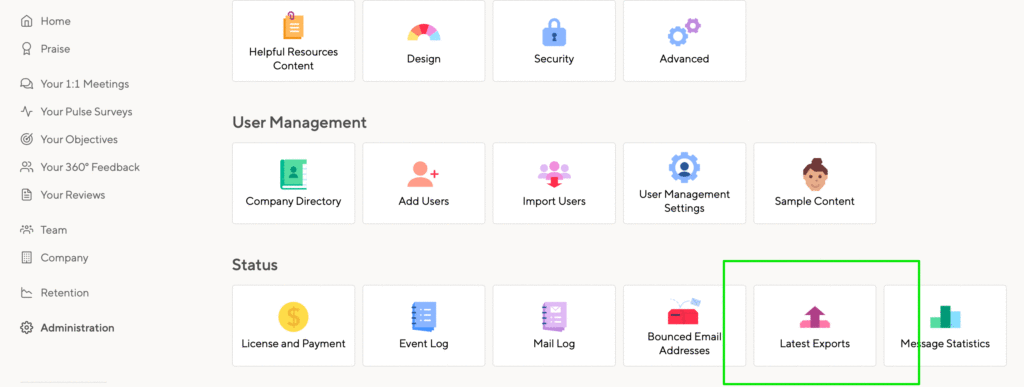Click the Objectives target icon

[x=27, y=140]
